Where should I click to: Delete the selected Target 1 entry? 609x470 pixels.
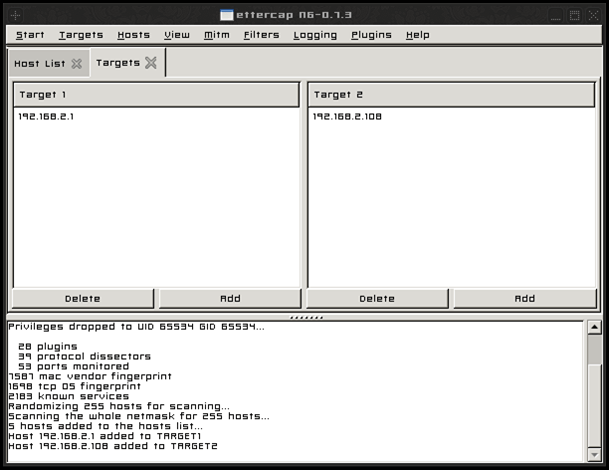[x=83, y=299]
